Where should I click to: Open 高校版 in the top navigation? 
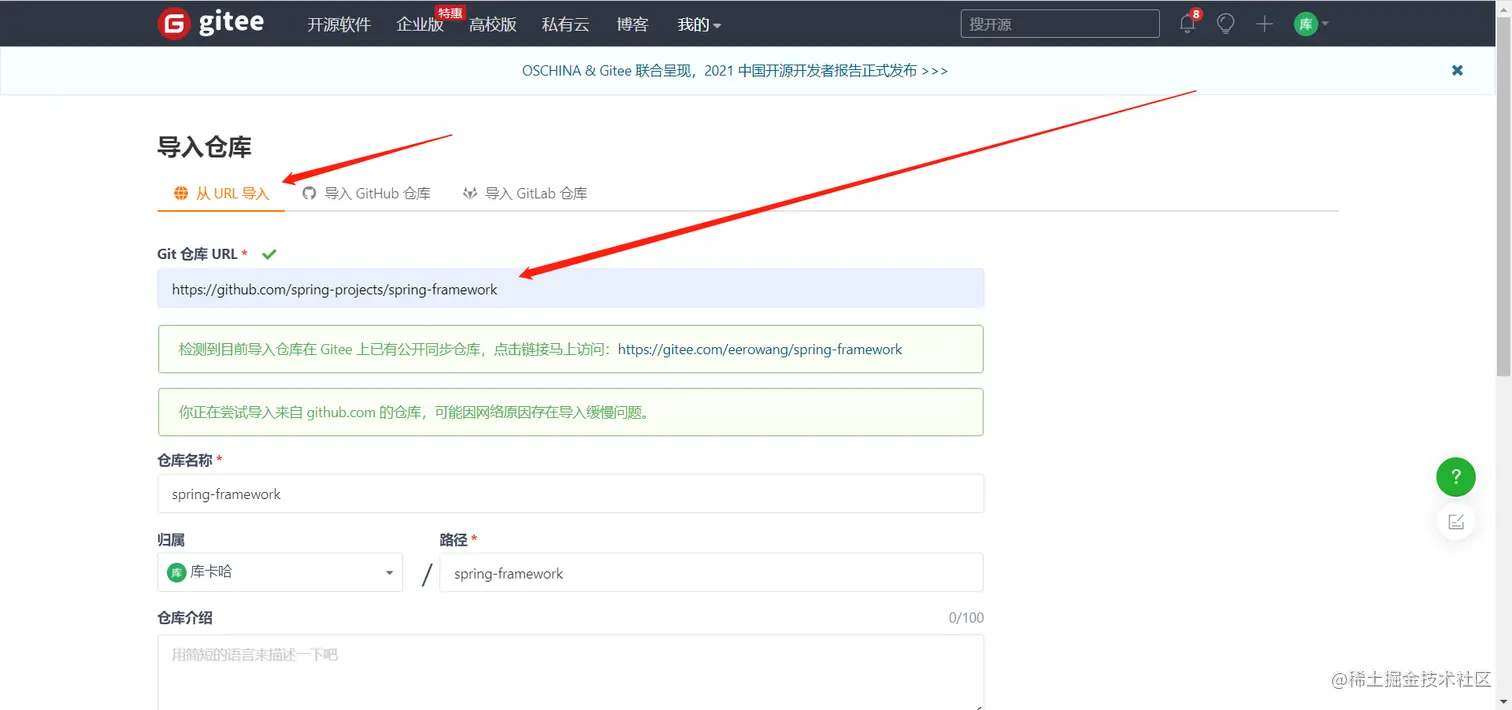pyautogui.click(x=493, y=25)
